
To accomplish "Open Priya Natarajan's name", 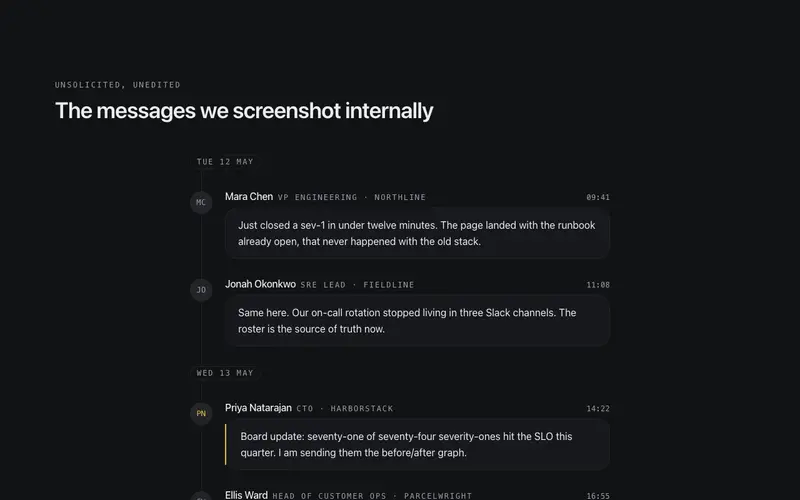I will point(258,408).
